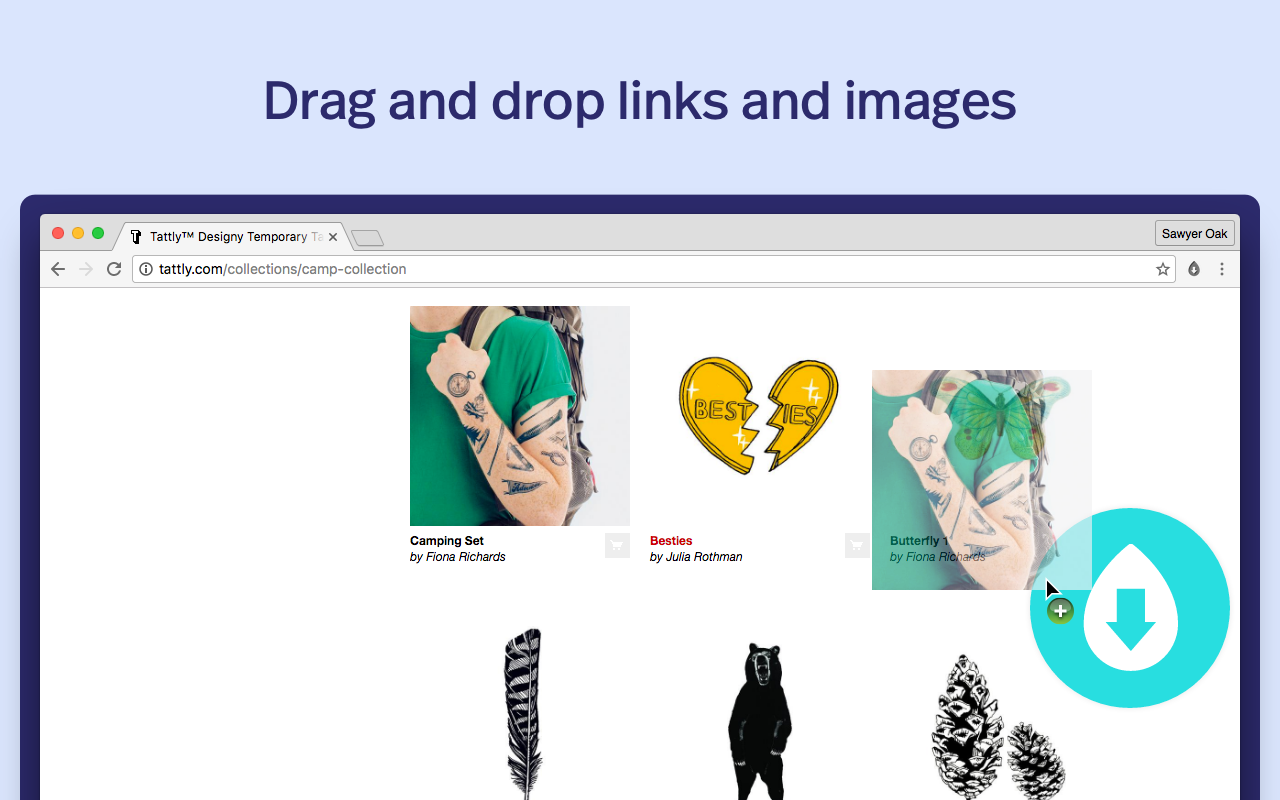Click the forward navigation arrow
This screenshot has width=1280, height=800.
click(85, 268)
